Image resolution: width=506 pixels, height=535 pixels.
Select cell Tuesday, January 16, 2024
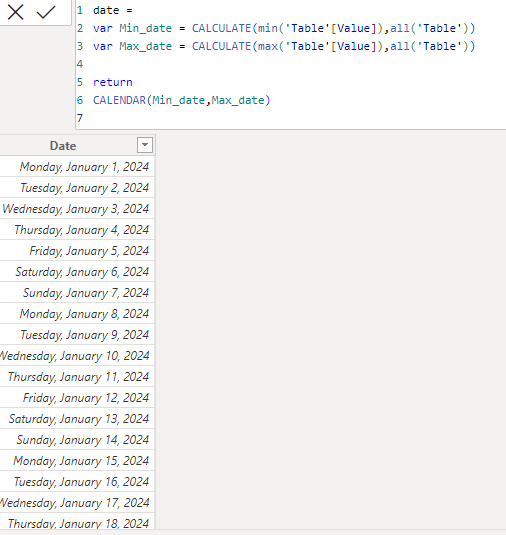click(77, 481)
